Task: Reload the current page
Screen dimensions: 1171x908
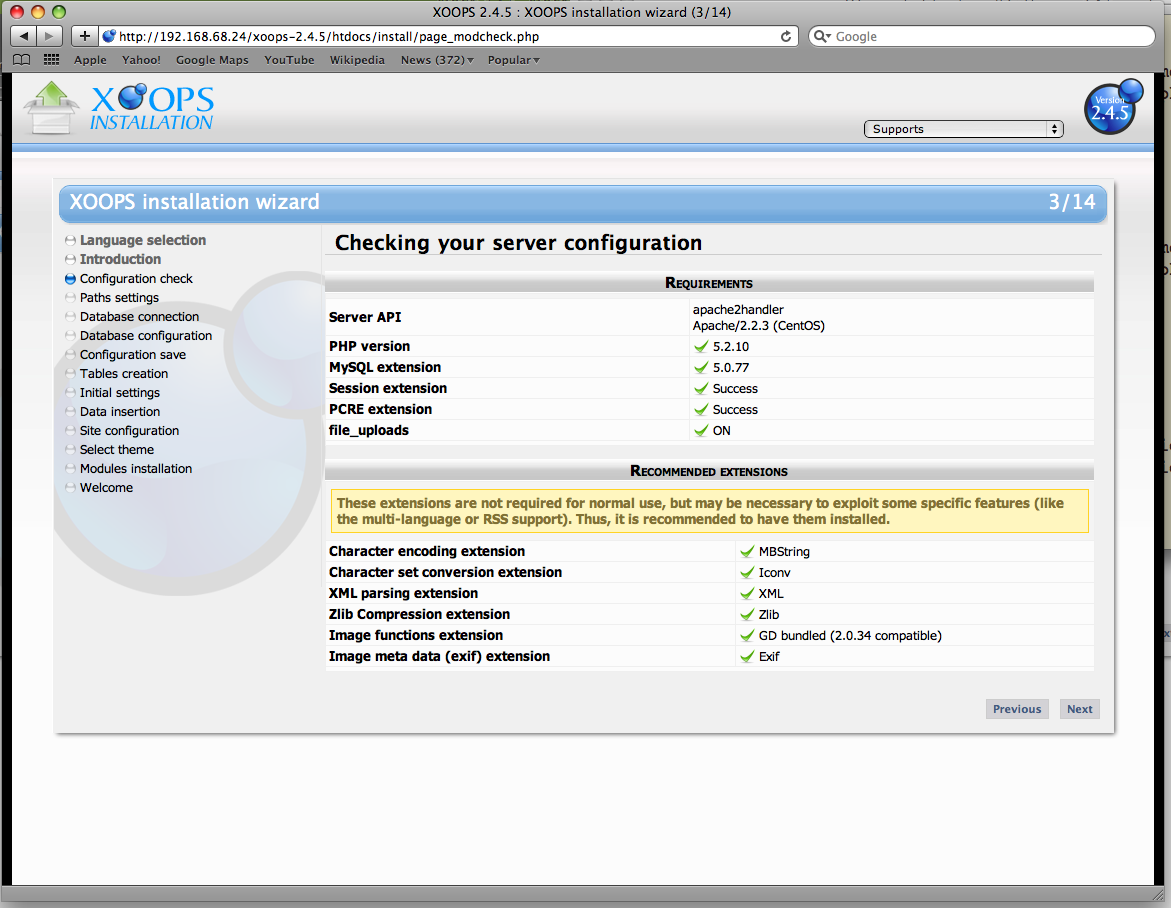Action: point(786,36)
